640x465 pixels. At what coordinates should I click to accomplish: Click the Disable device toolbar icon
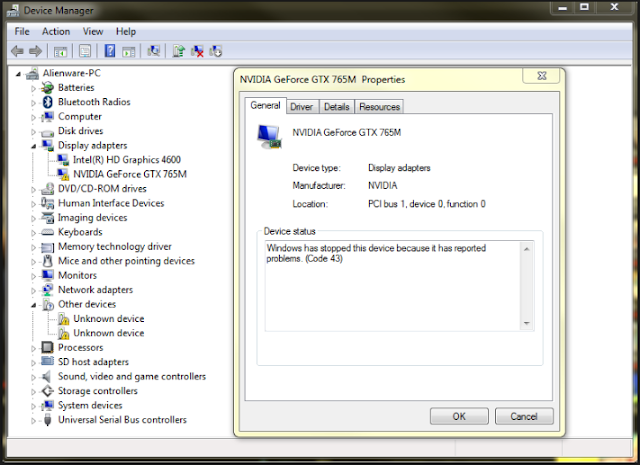click(x=216, y=51)
